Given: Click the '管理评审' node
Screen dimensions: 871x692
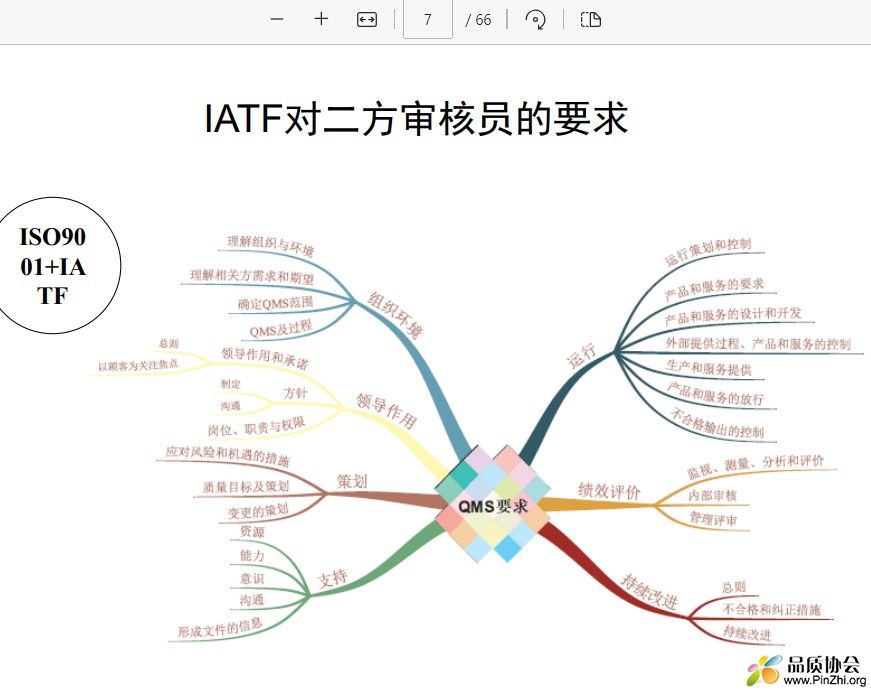Looking at the screenshot, I should 713,519.
